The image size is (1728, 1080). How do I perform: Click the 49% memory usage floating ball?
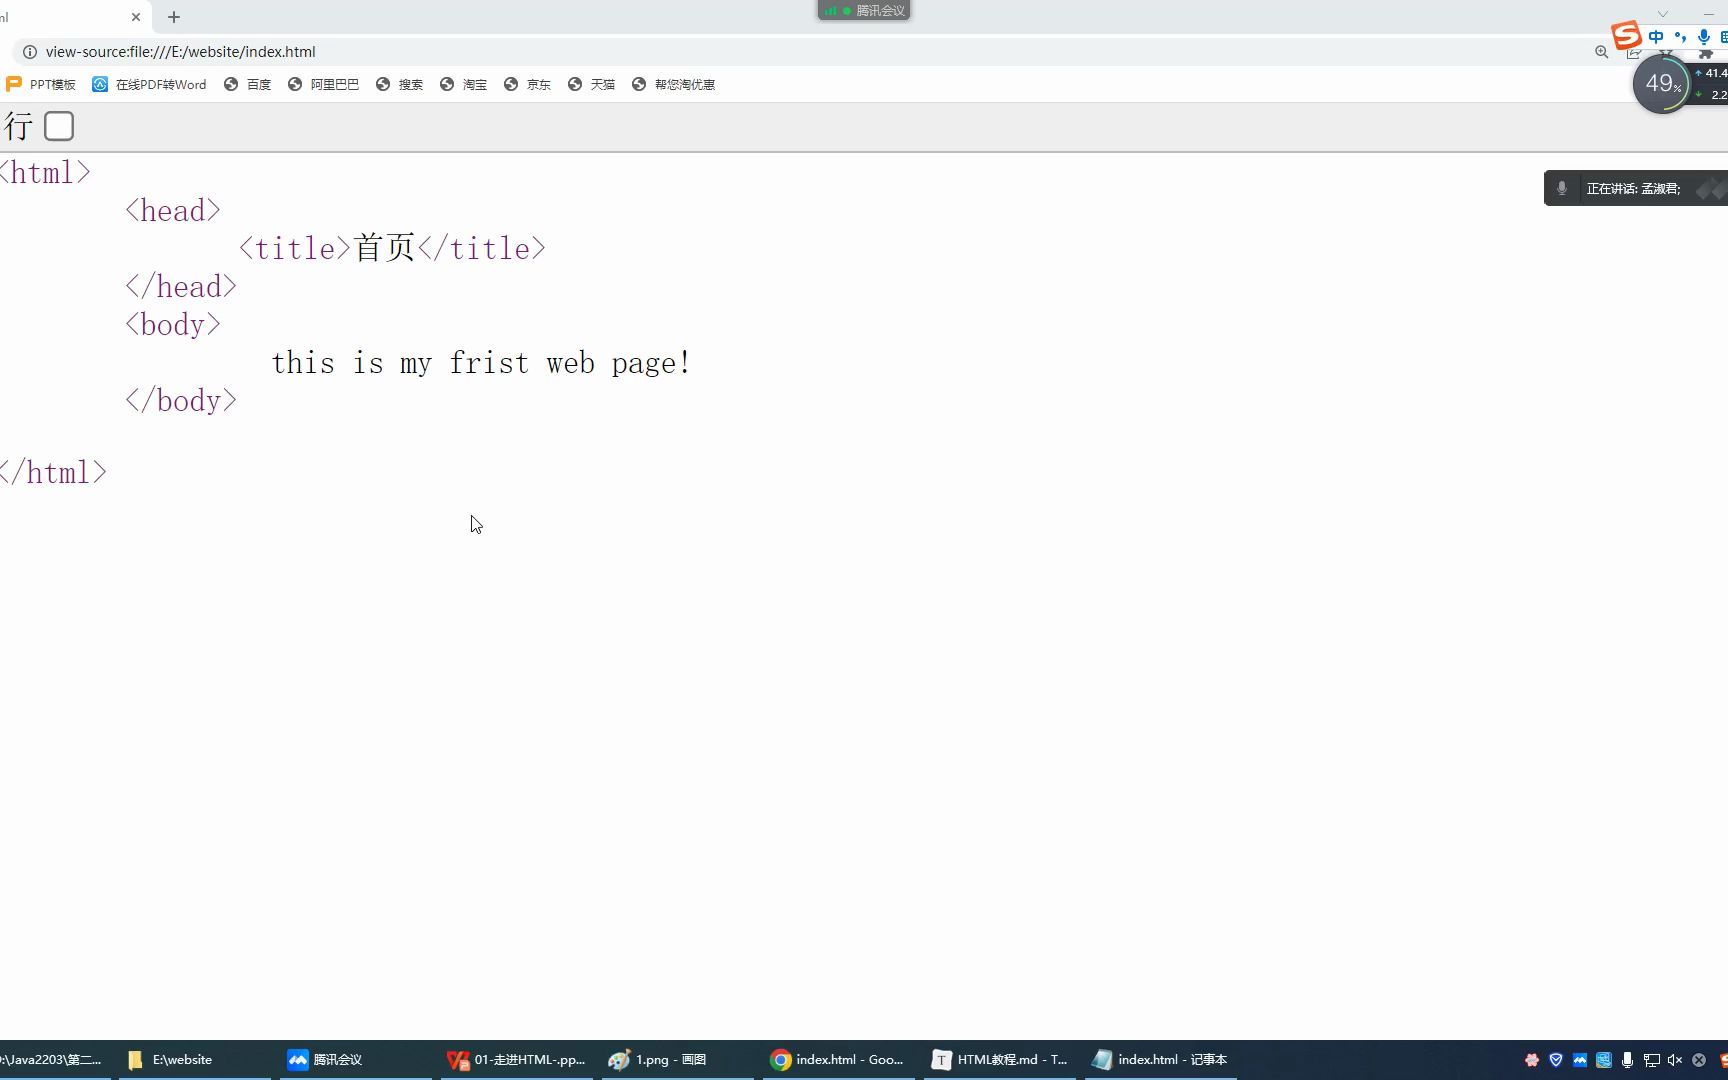(x=1662, y=84)
